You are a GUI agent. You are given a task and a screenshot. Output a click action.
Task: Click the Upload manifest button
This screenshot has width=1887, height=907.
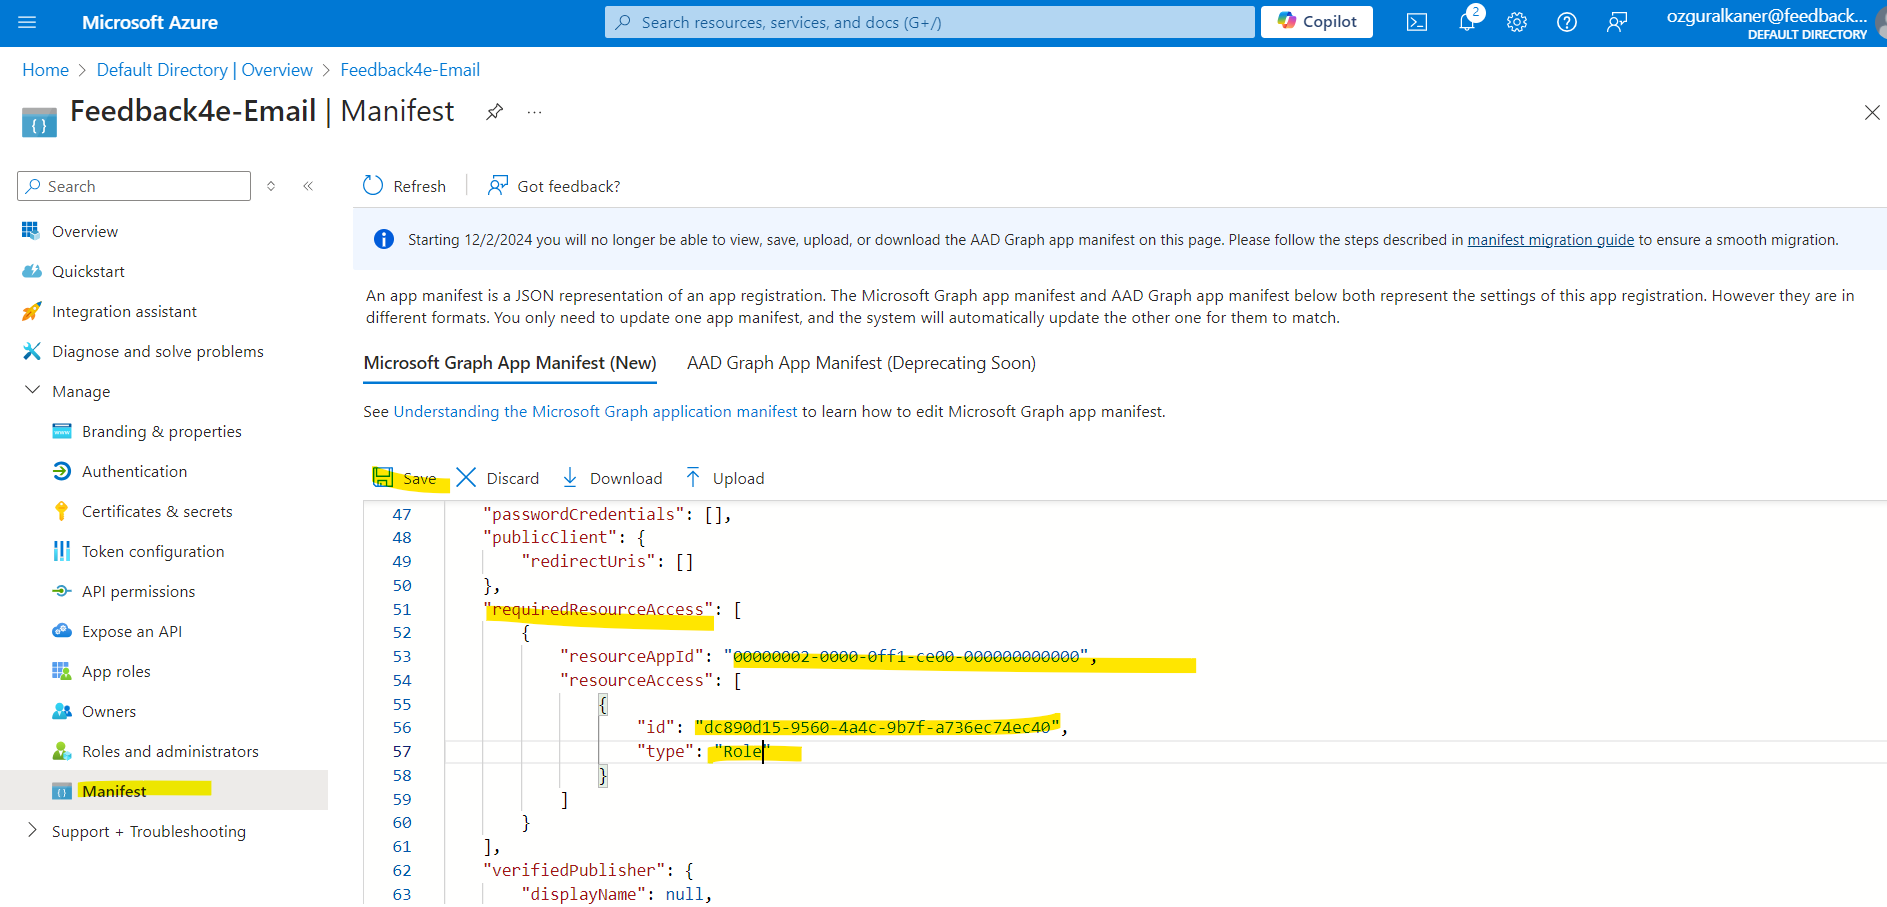pyautogui.click(x=725, y=478)
